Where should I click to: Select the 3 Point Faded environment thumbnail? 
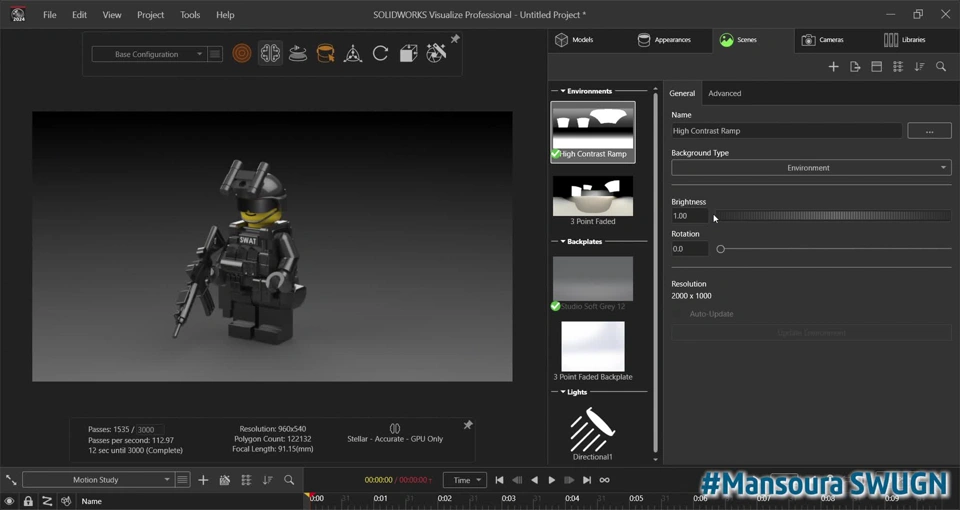(593, 197)
